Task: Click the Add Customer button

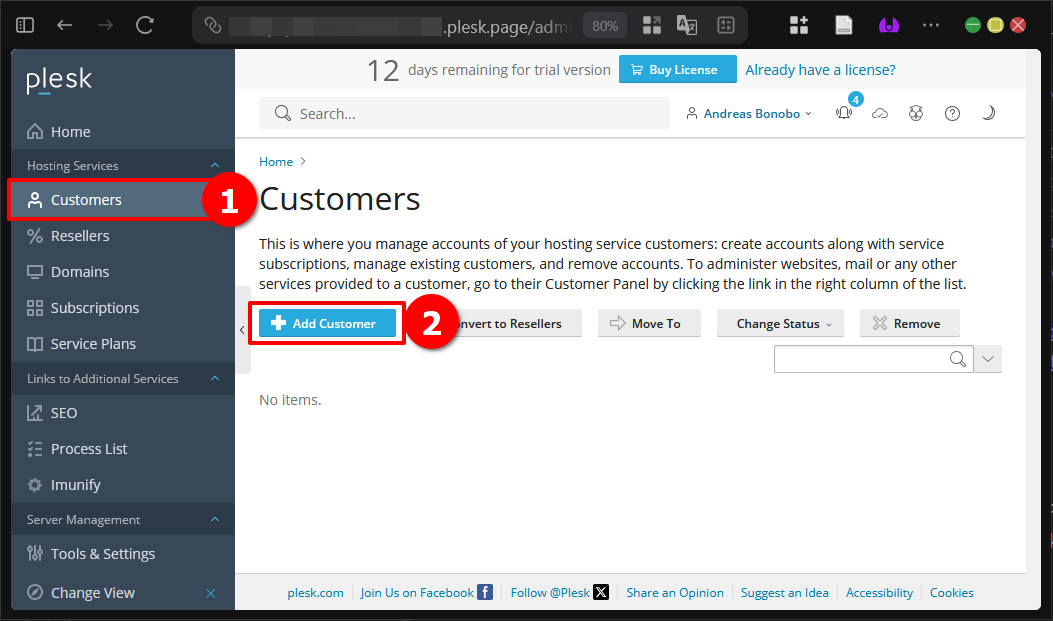Action: [x=327, y=323]
